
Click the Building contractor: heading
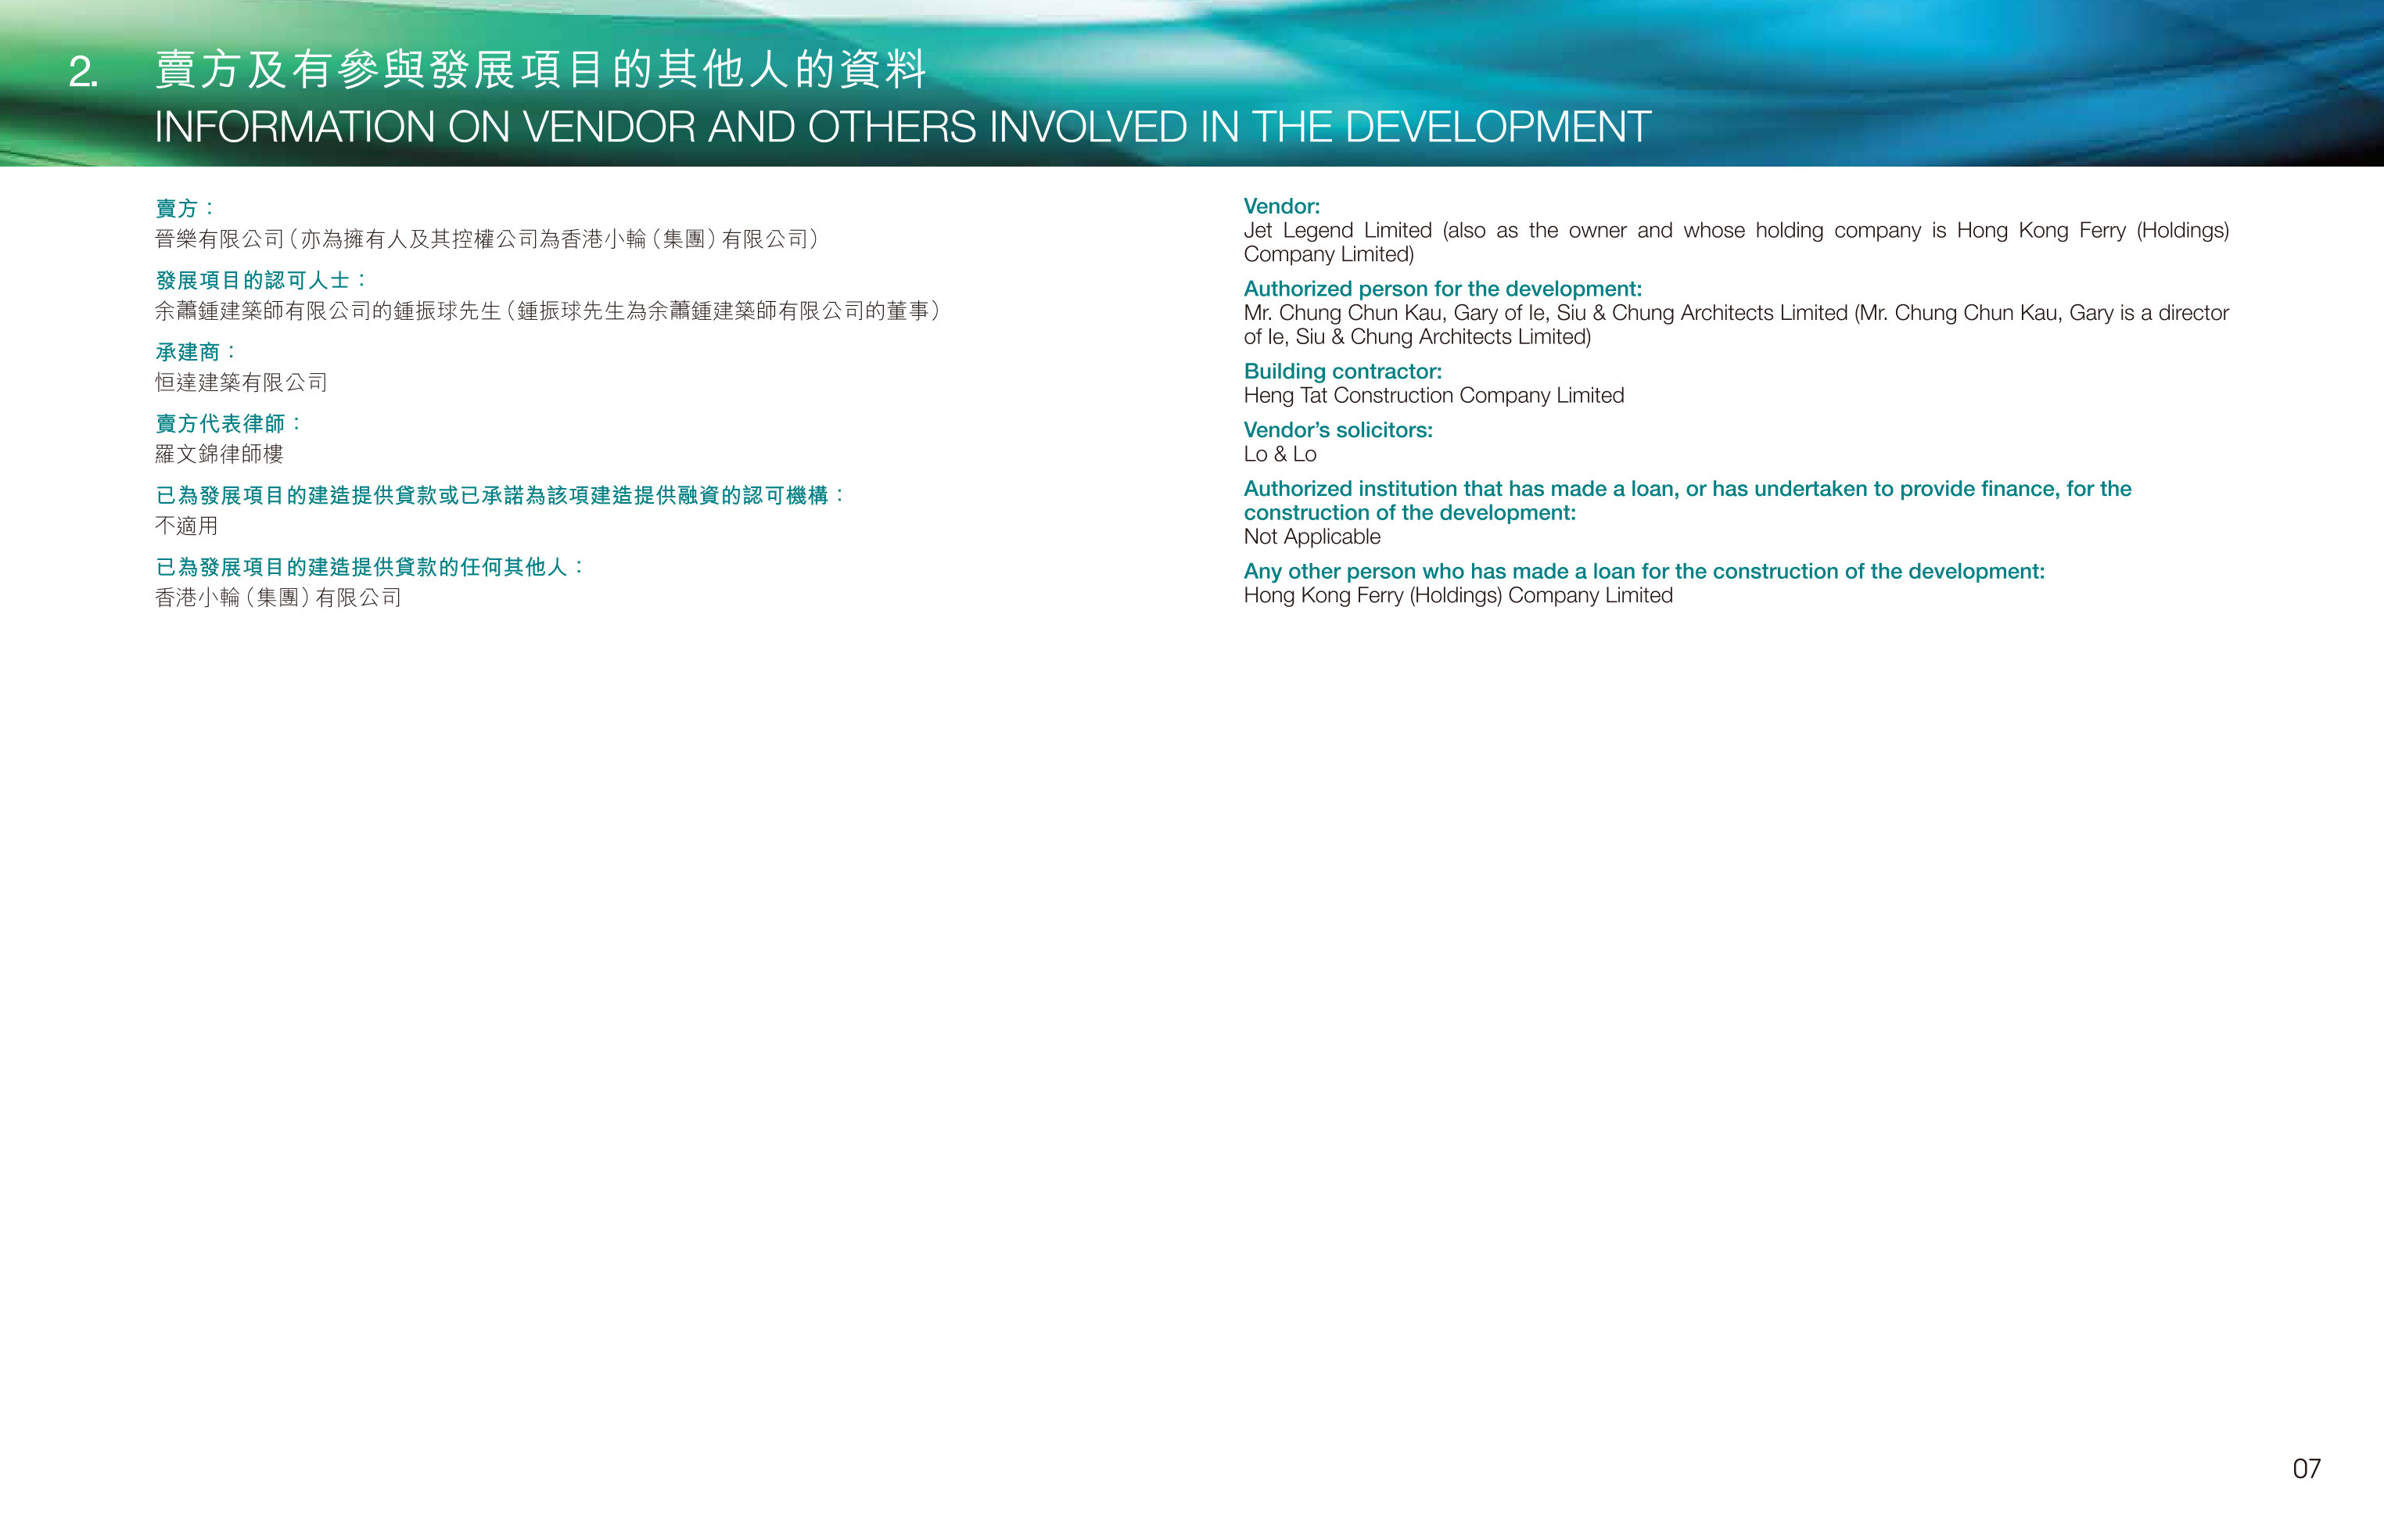[x=1343, y=371]
